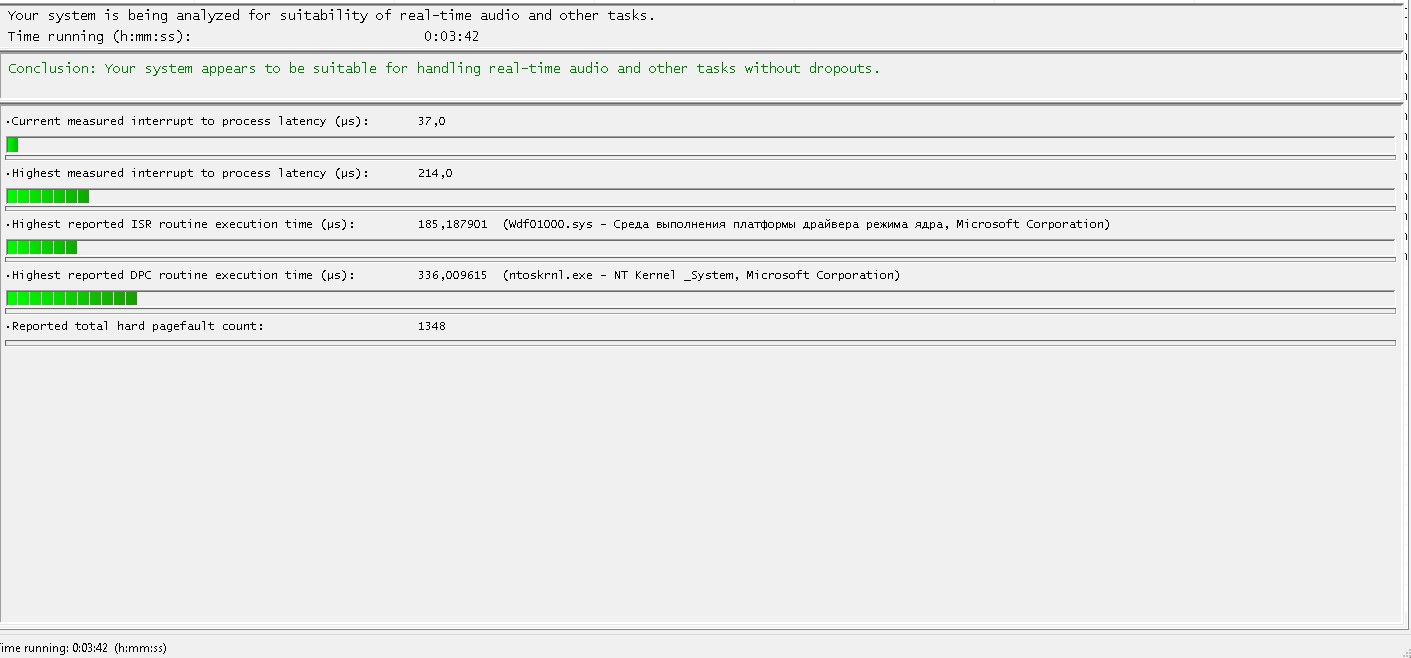Click the 0:03:42 running time value
Screen dimensions: 1411x658
(x=452, y=37)
